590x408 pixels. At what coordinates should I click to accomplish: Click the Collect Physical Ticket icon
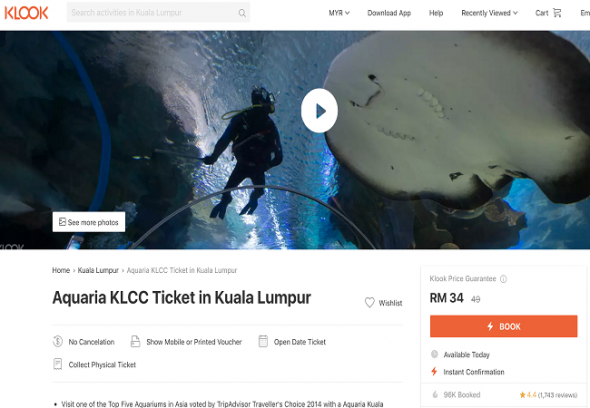[58, 364]
